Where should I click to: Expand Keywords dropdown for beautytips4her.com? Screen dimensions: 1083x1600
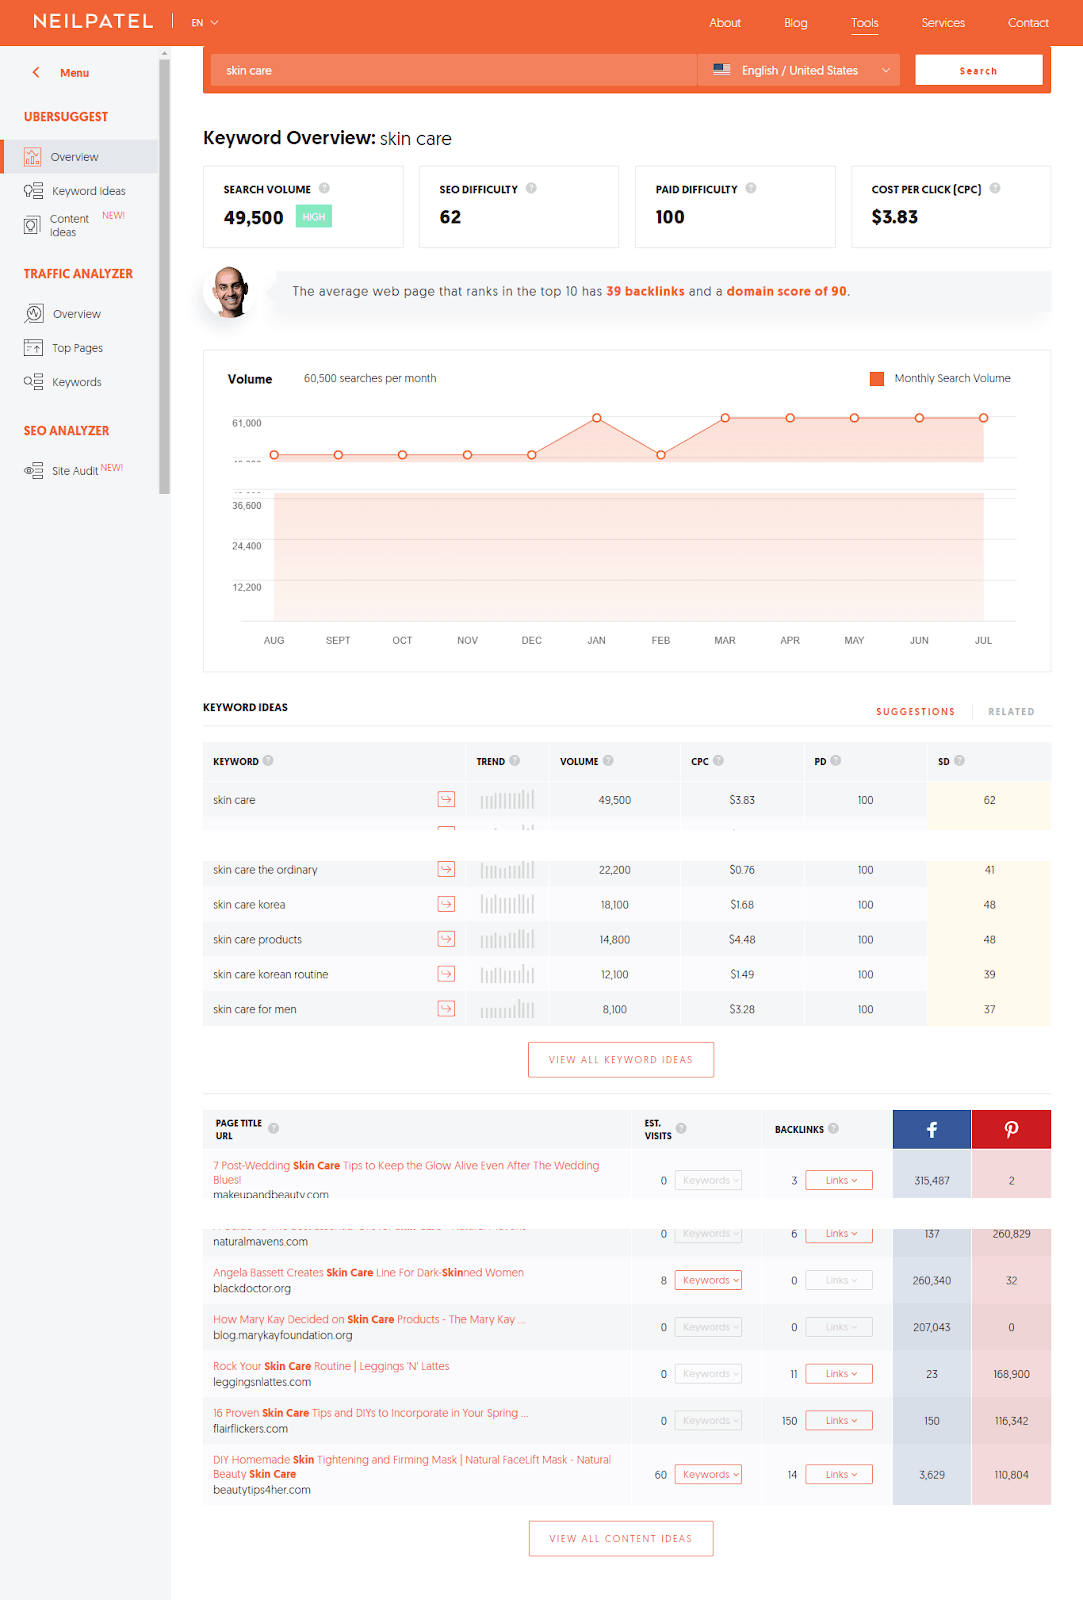708,1474
